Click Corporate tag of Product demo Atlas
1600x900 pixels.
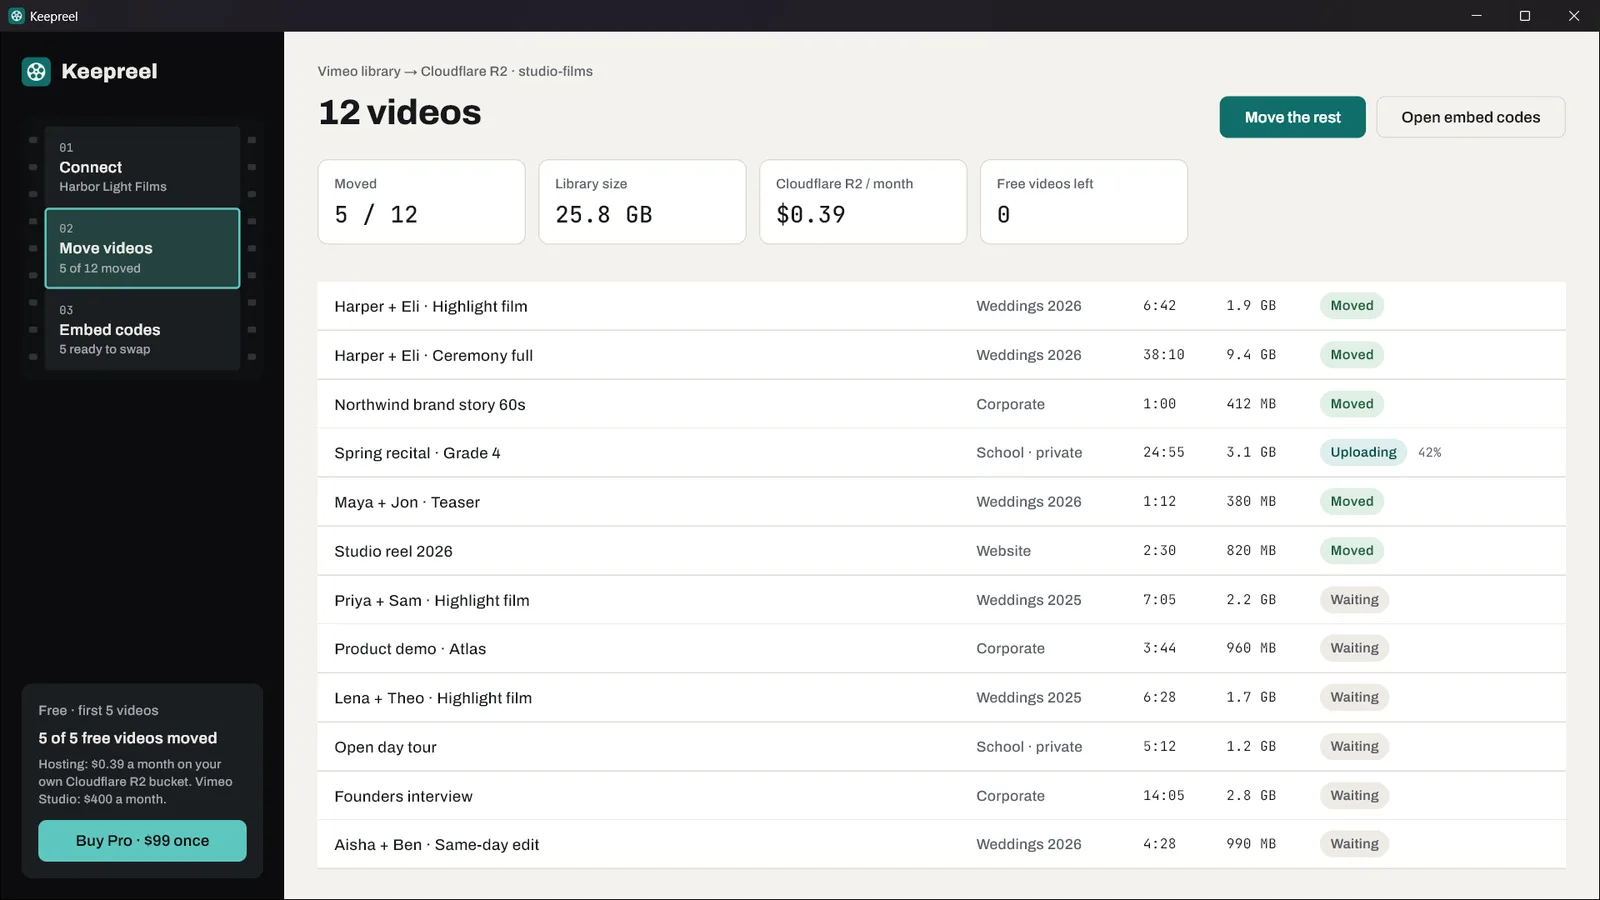1010,649
